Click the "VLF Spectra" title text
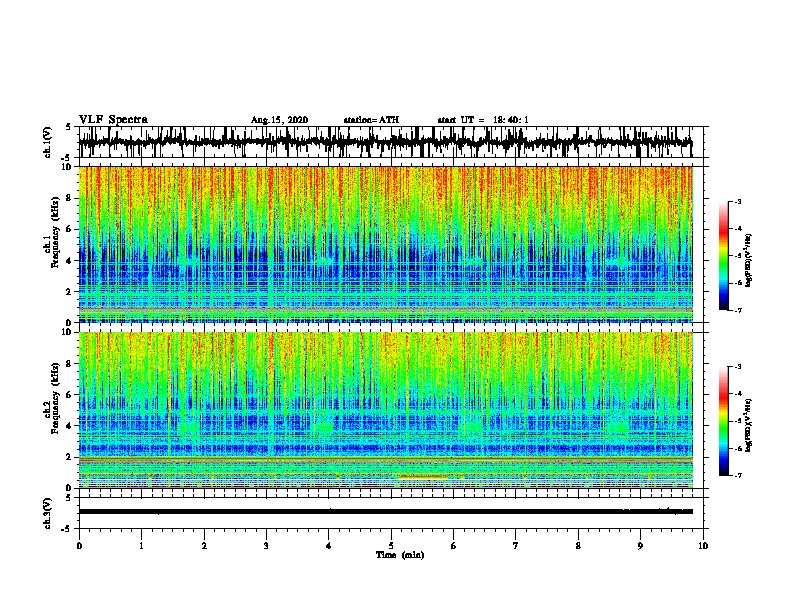This screenshot has width=792, height=612. coord(113,120)
